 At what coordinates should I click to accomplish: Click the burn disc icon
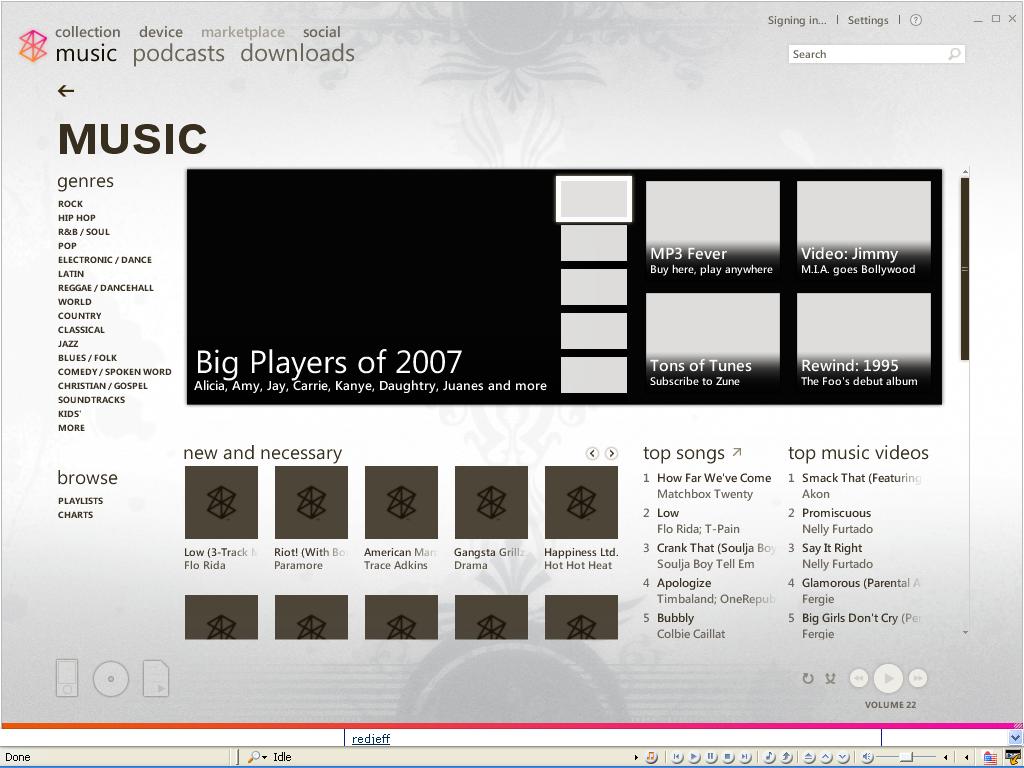tap(111, 679)
